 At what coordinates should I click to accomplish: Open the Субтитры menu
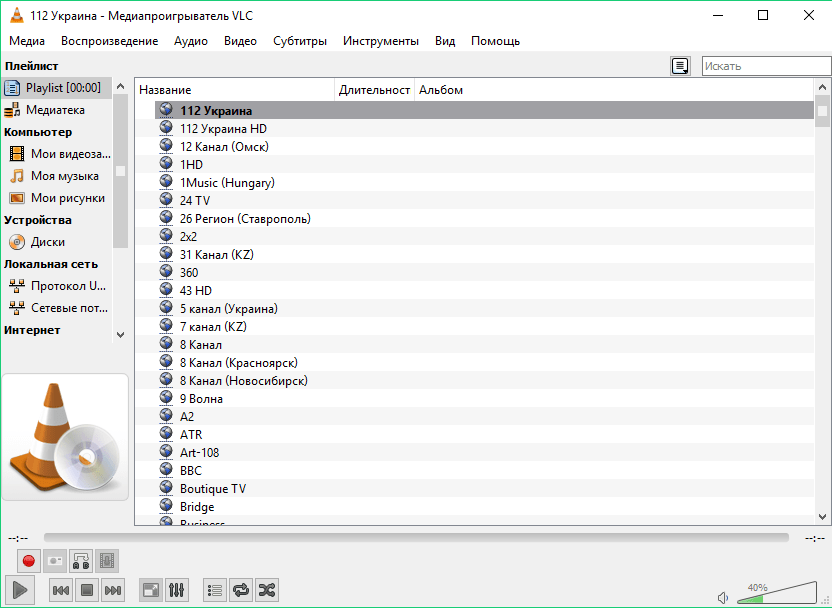(300, 41)
